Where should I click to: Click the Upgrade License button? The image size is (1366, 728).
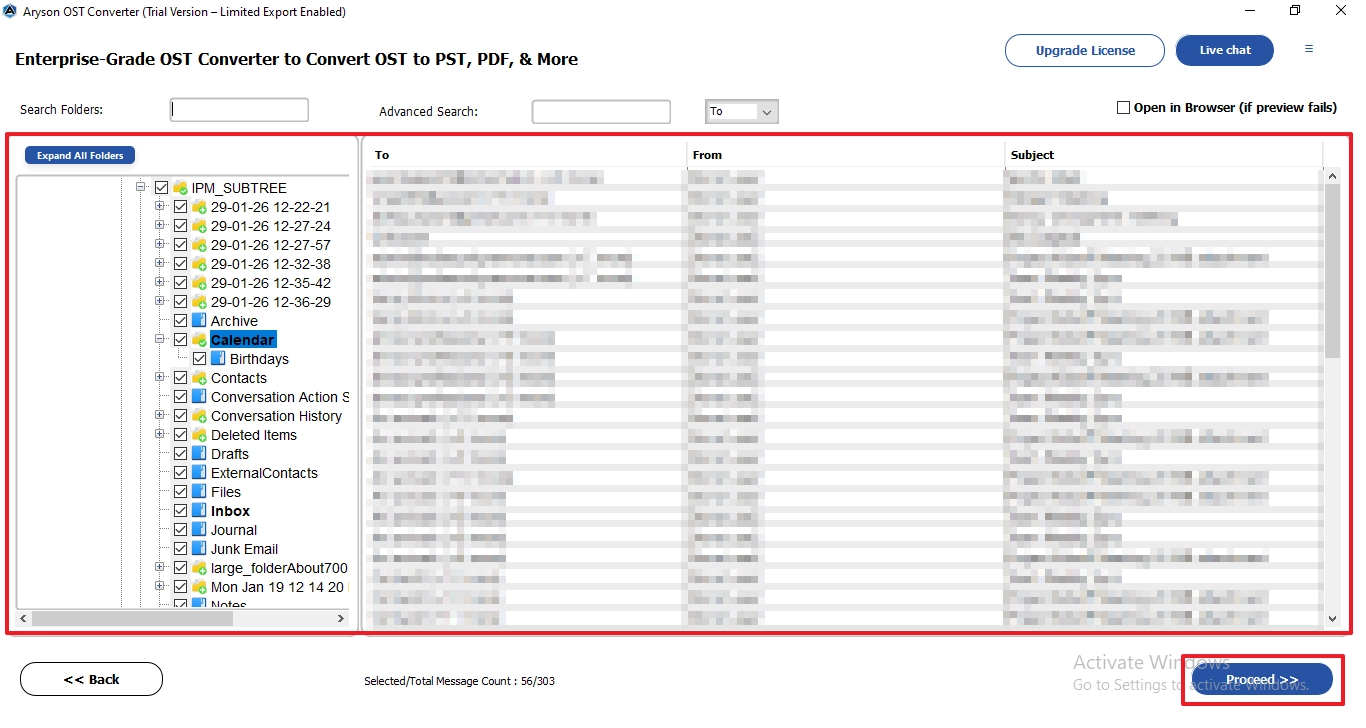[x=1085, y=50]
